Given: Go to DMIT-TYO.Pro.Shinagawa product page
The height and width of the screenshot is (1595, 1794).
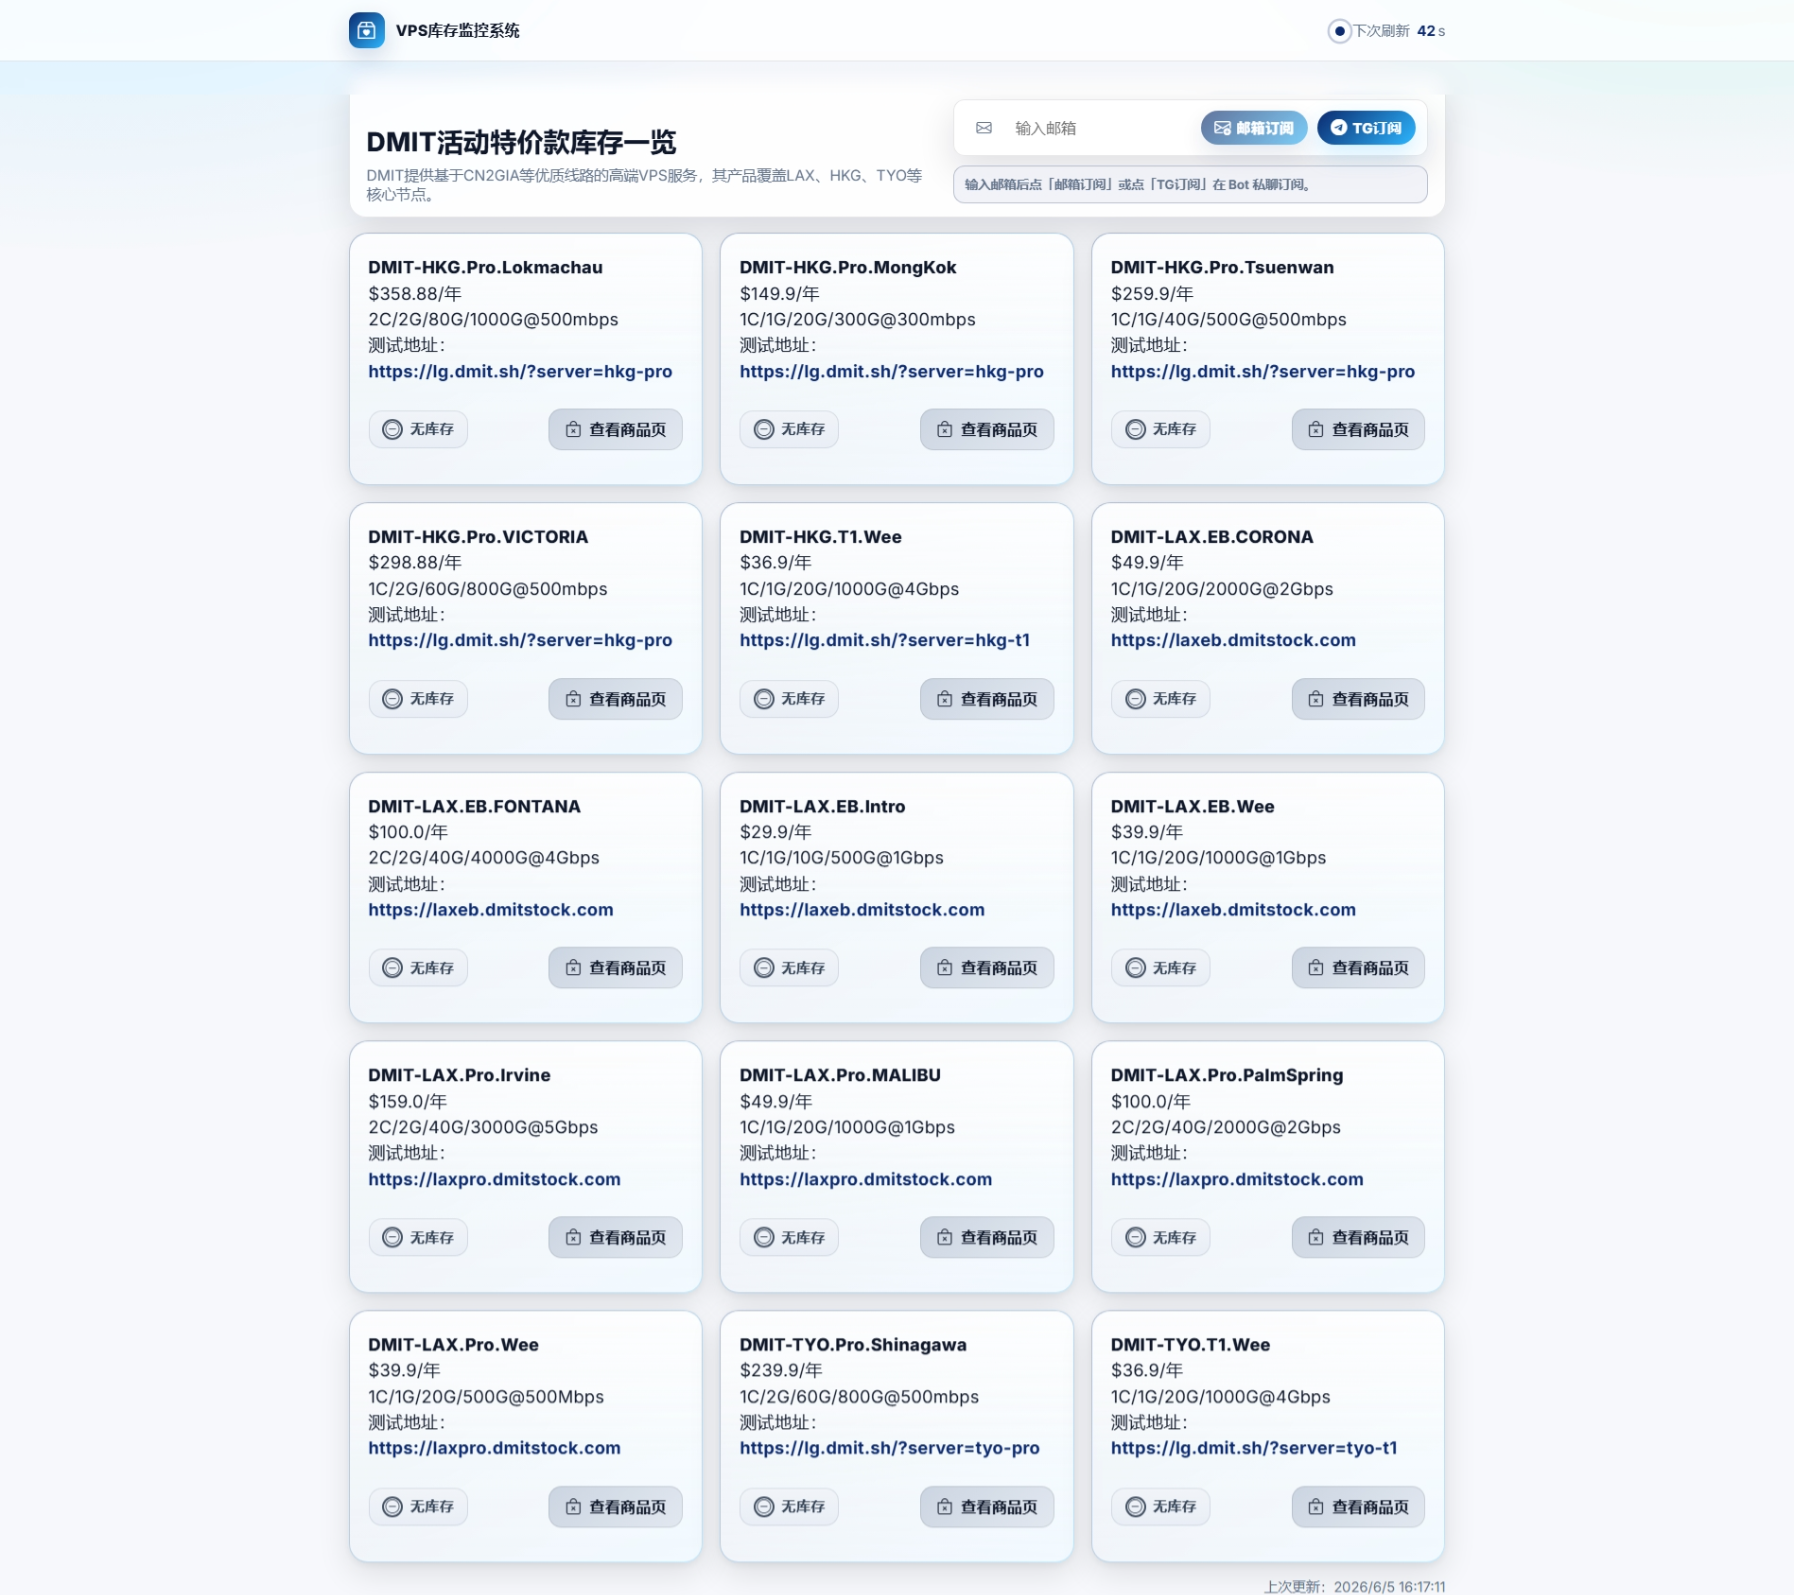Looking at the screenshot, I should [987, 1507].
